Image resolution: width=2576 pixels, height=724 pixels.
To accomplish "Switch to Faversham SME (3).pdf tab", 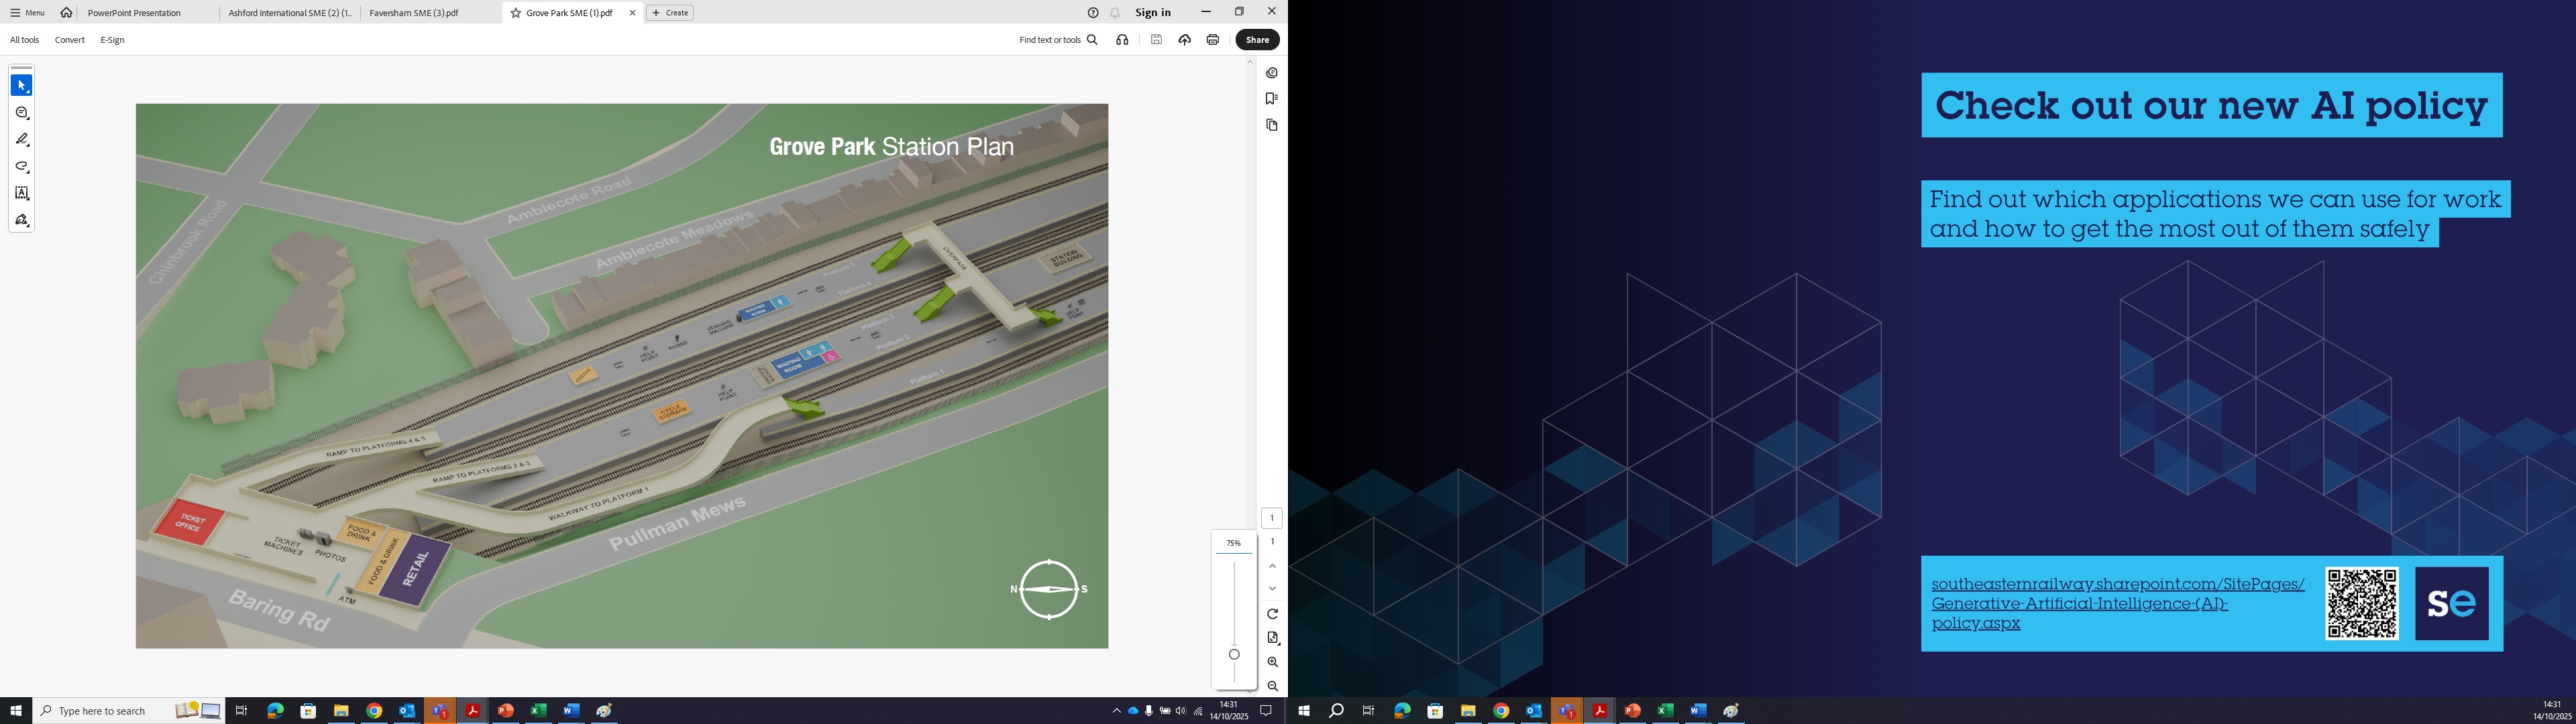I will click(x=414, y=13).
